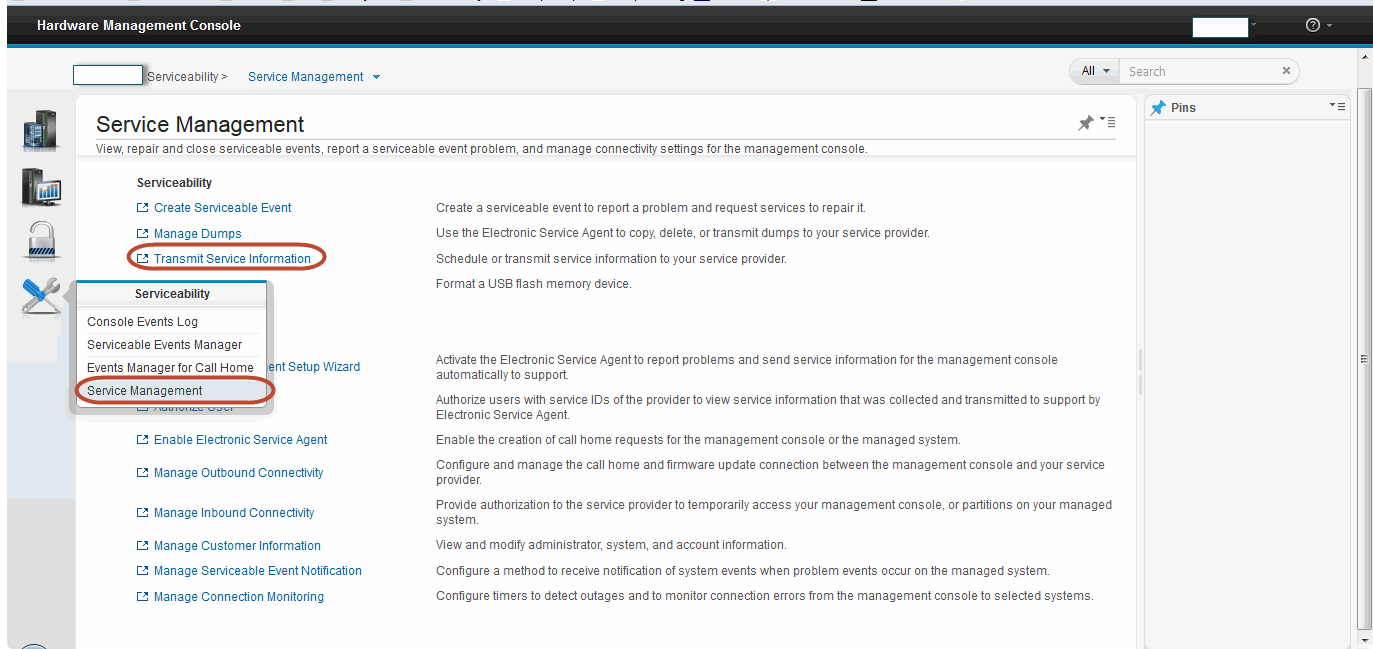
Task: Click the Manage Dumps link
Action: [197, 234]
